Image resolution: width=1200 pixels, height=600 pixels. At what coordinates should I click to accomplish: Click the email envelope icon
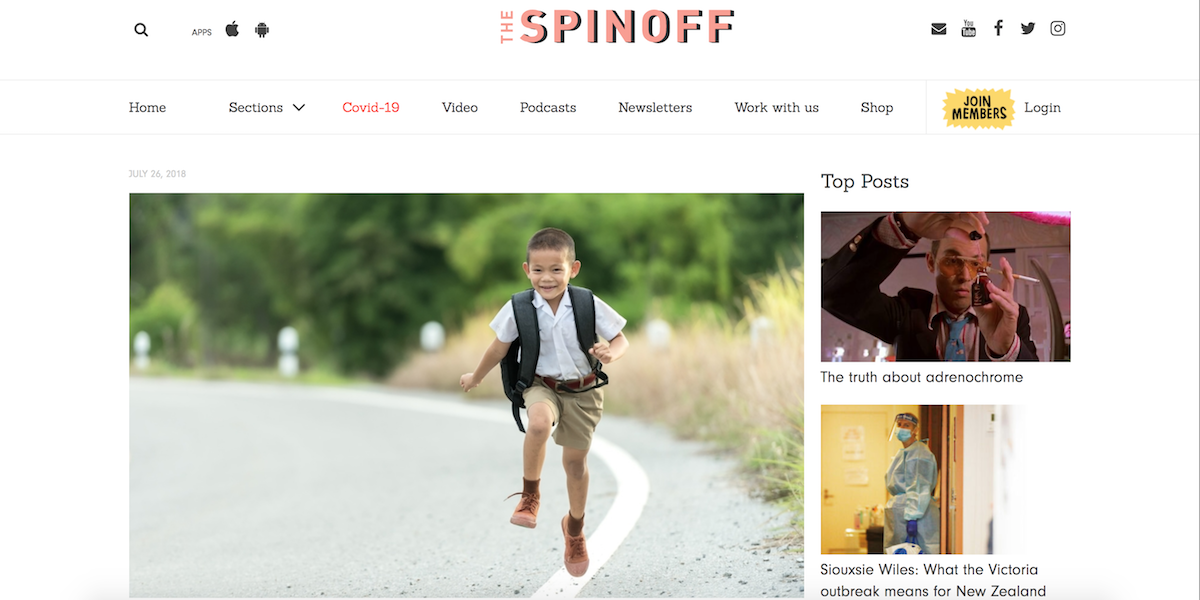938,29
